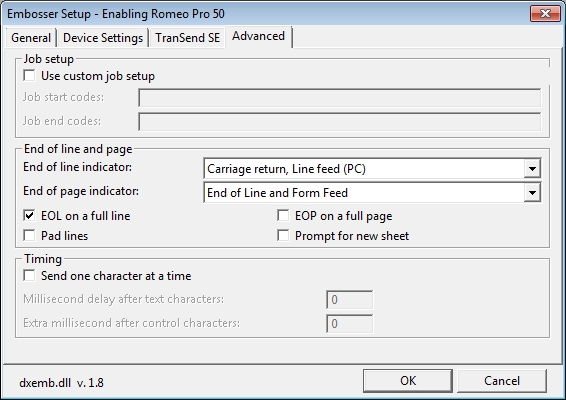Click the Timing group label
The height and width of the screenshot is (400, 566).
click(x=43, y=259)
